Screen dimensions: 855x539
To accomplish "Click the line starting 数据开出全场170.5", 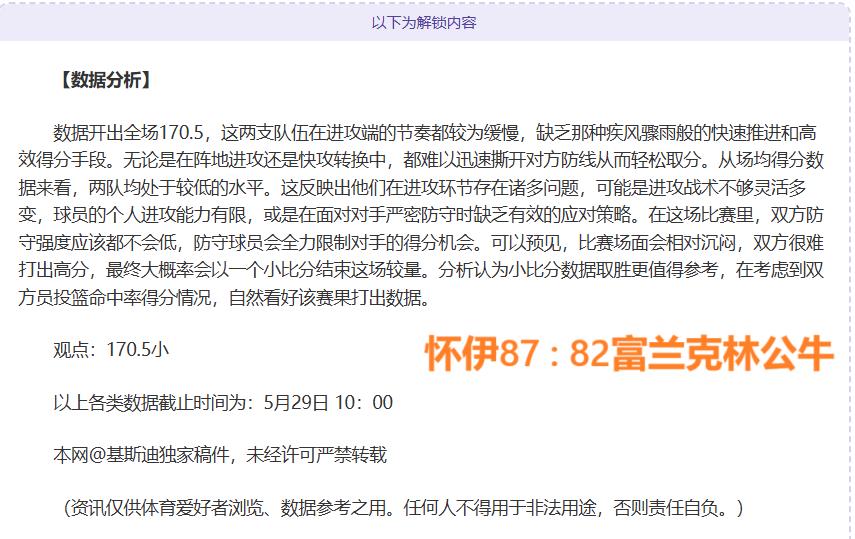I will pos(435,133).
